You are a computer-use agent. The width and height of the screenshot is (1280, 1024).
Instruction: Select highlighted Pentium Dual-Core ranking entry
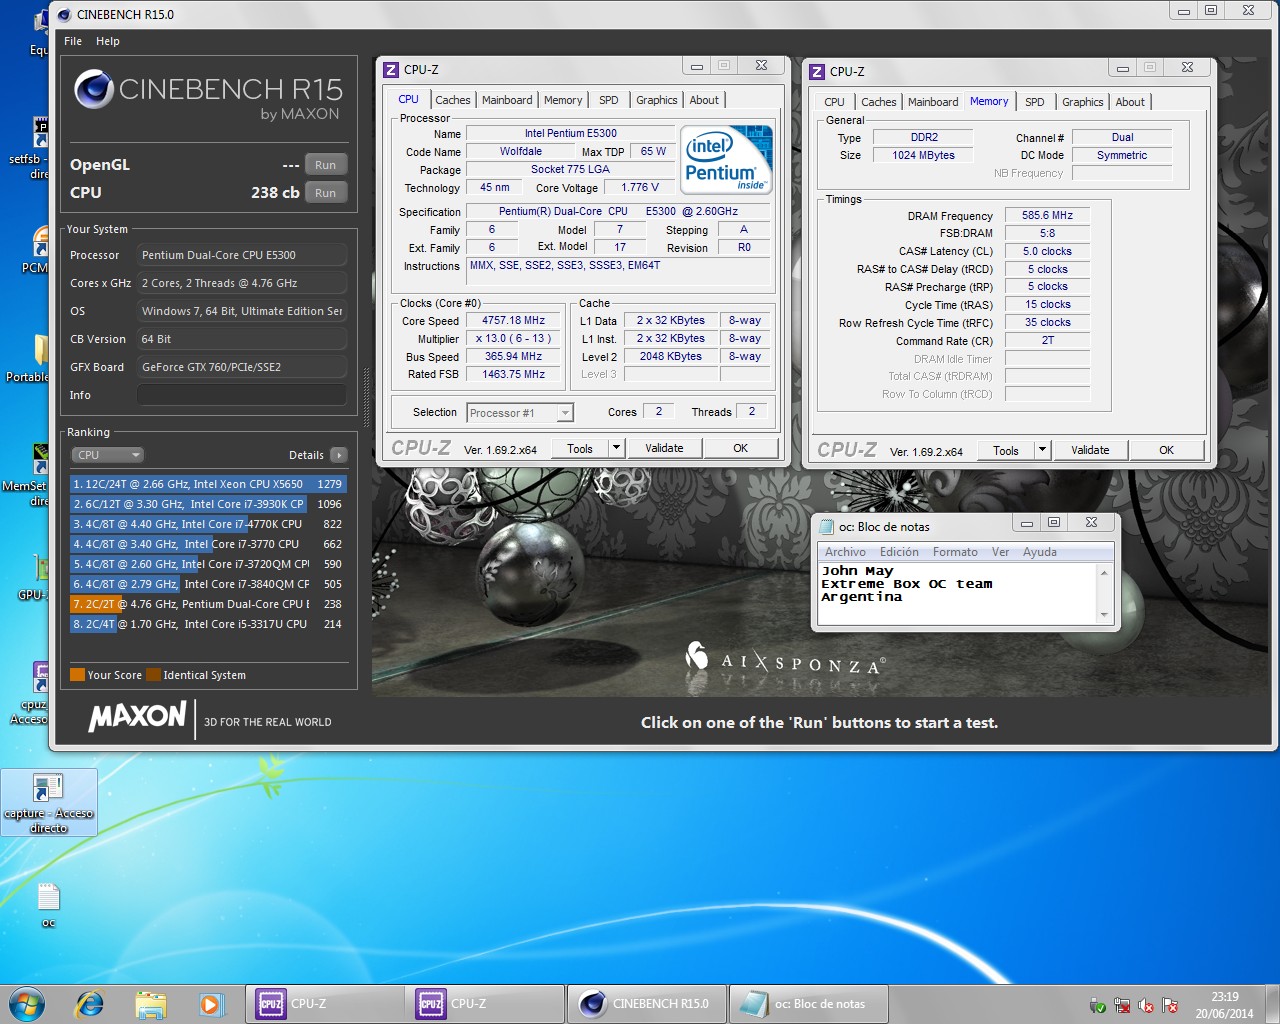pos(208,604)
